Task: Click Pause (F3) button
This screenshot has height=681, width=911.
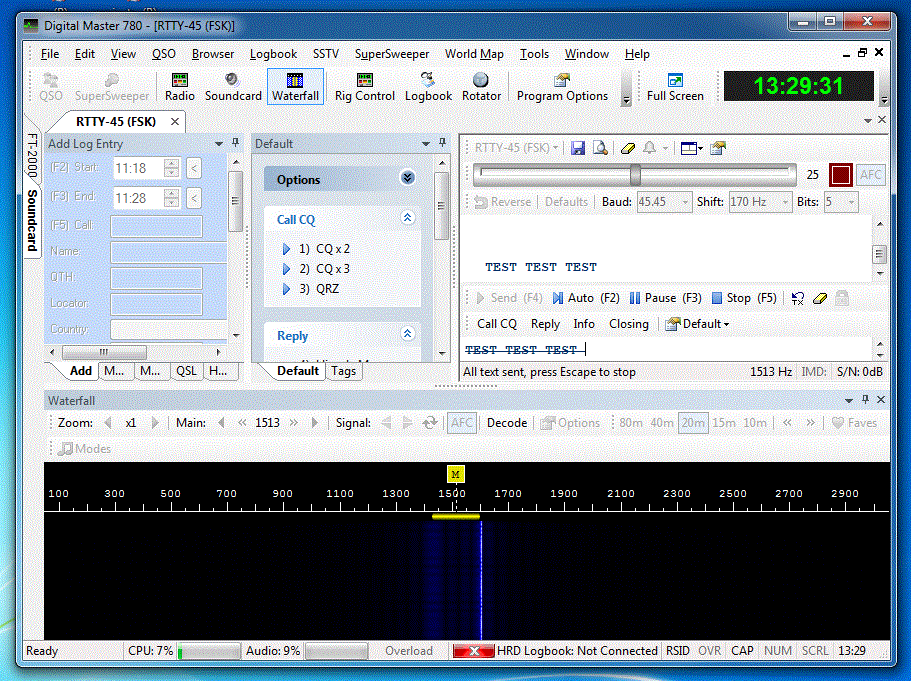Action: (666, 298)
